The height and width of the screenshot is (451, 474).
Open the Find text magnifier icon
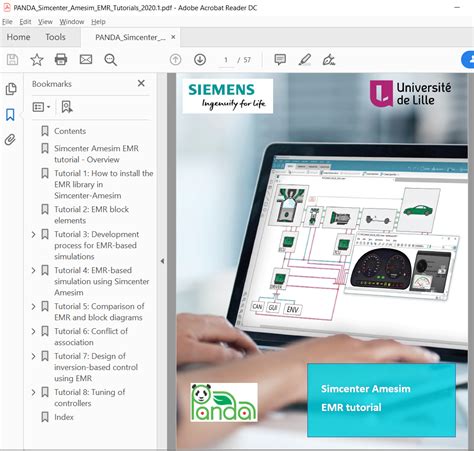click(x=110, y=60)
